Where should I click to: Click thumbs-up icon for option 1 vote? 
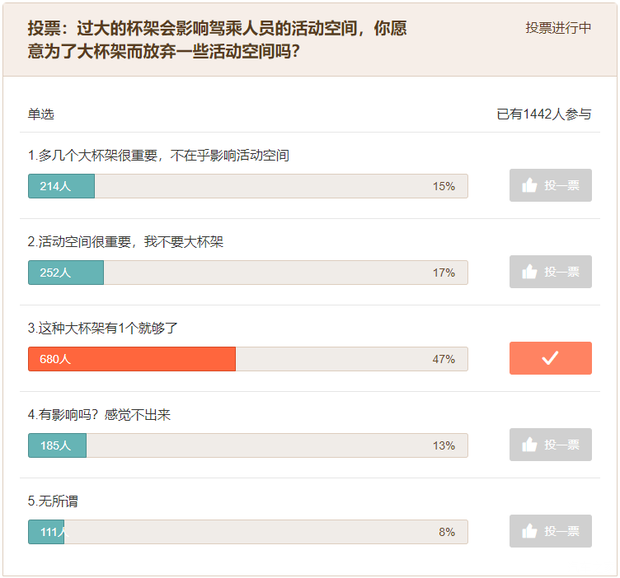coord(530,186)
